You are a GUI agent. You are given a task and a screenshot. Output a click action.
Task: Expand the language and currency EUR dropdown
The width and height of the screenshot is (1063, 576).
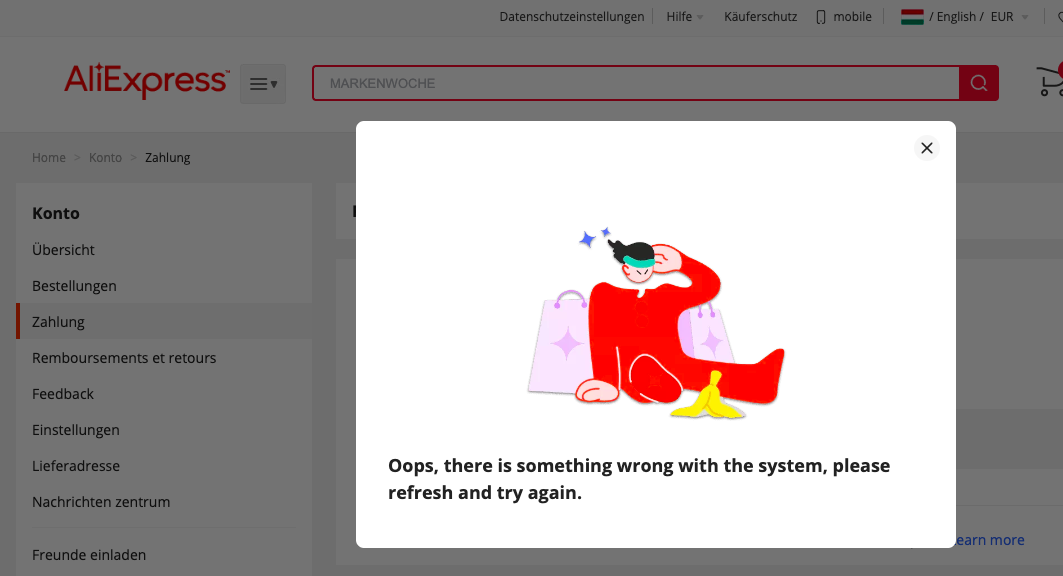point(1008,17)
